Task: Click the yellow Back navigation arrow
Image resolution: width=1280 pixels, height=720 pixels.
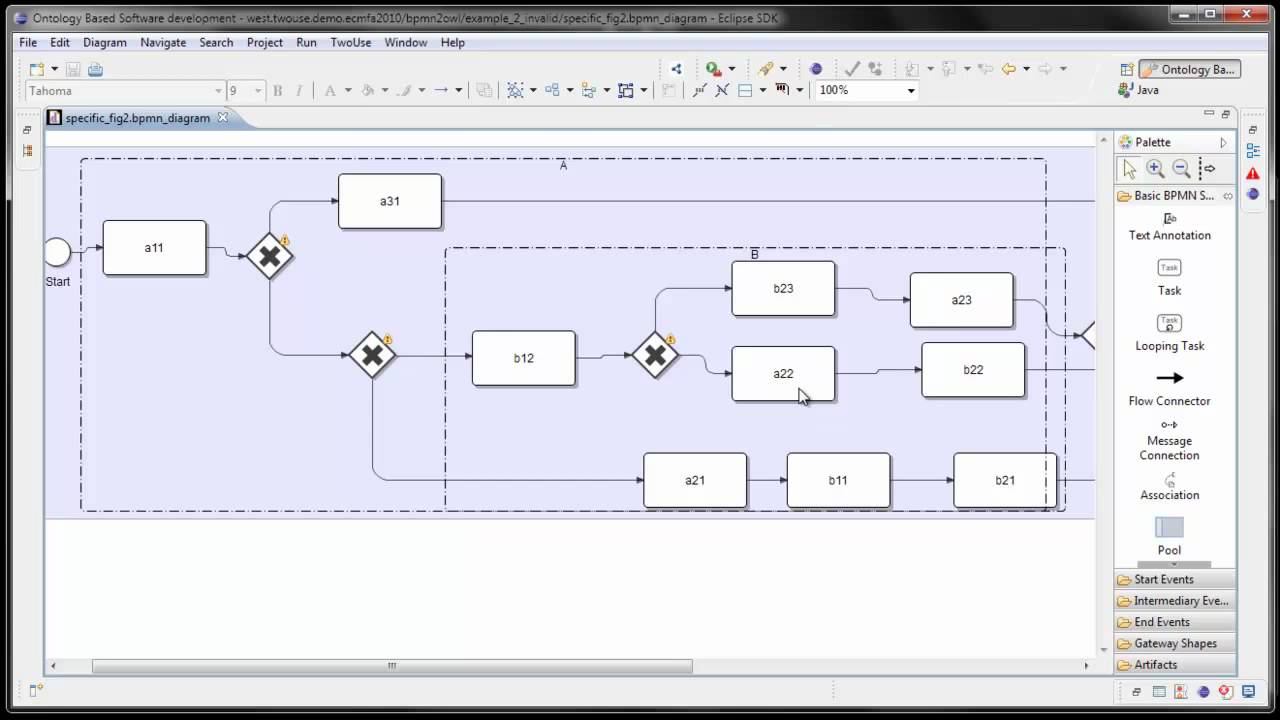Action: pyautogui.click(x=1008, y=69)
